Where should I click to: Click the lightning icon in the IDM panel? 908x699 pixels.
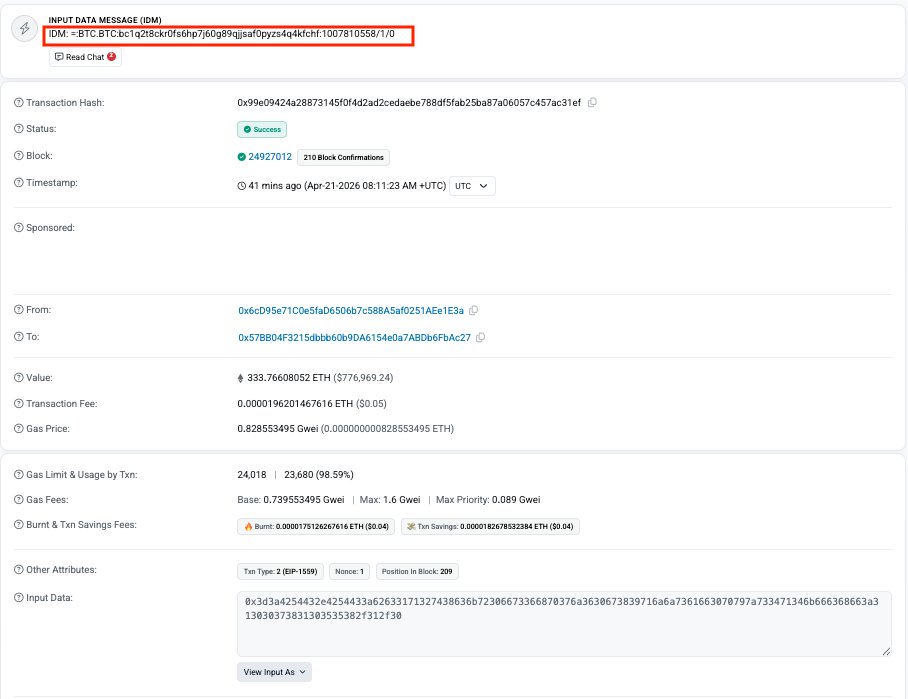tap(25, 28)
